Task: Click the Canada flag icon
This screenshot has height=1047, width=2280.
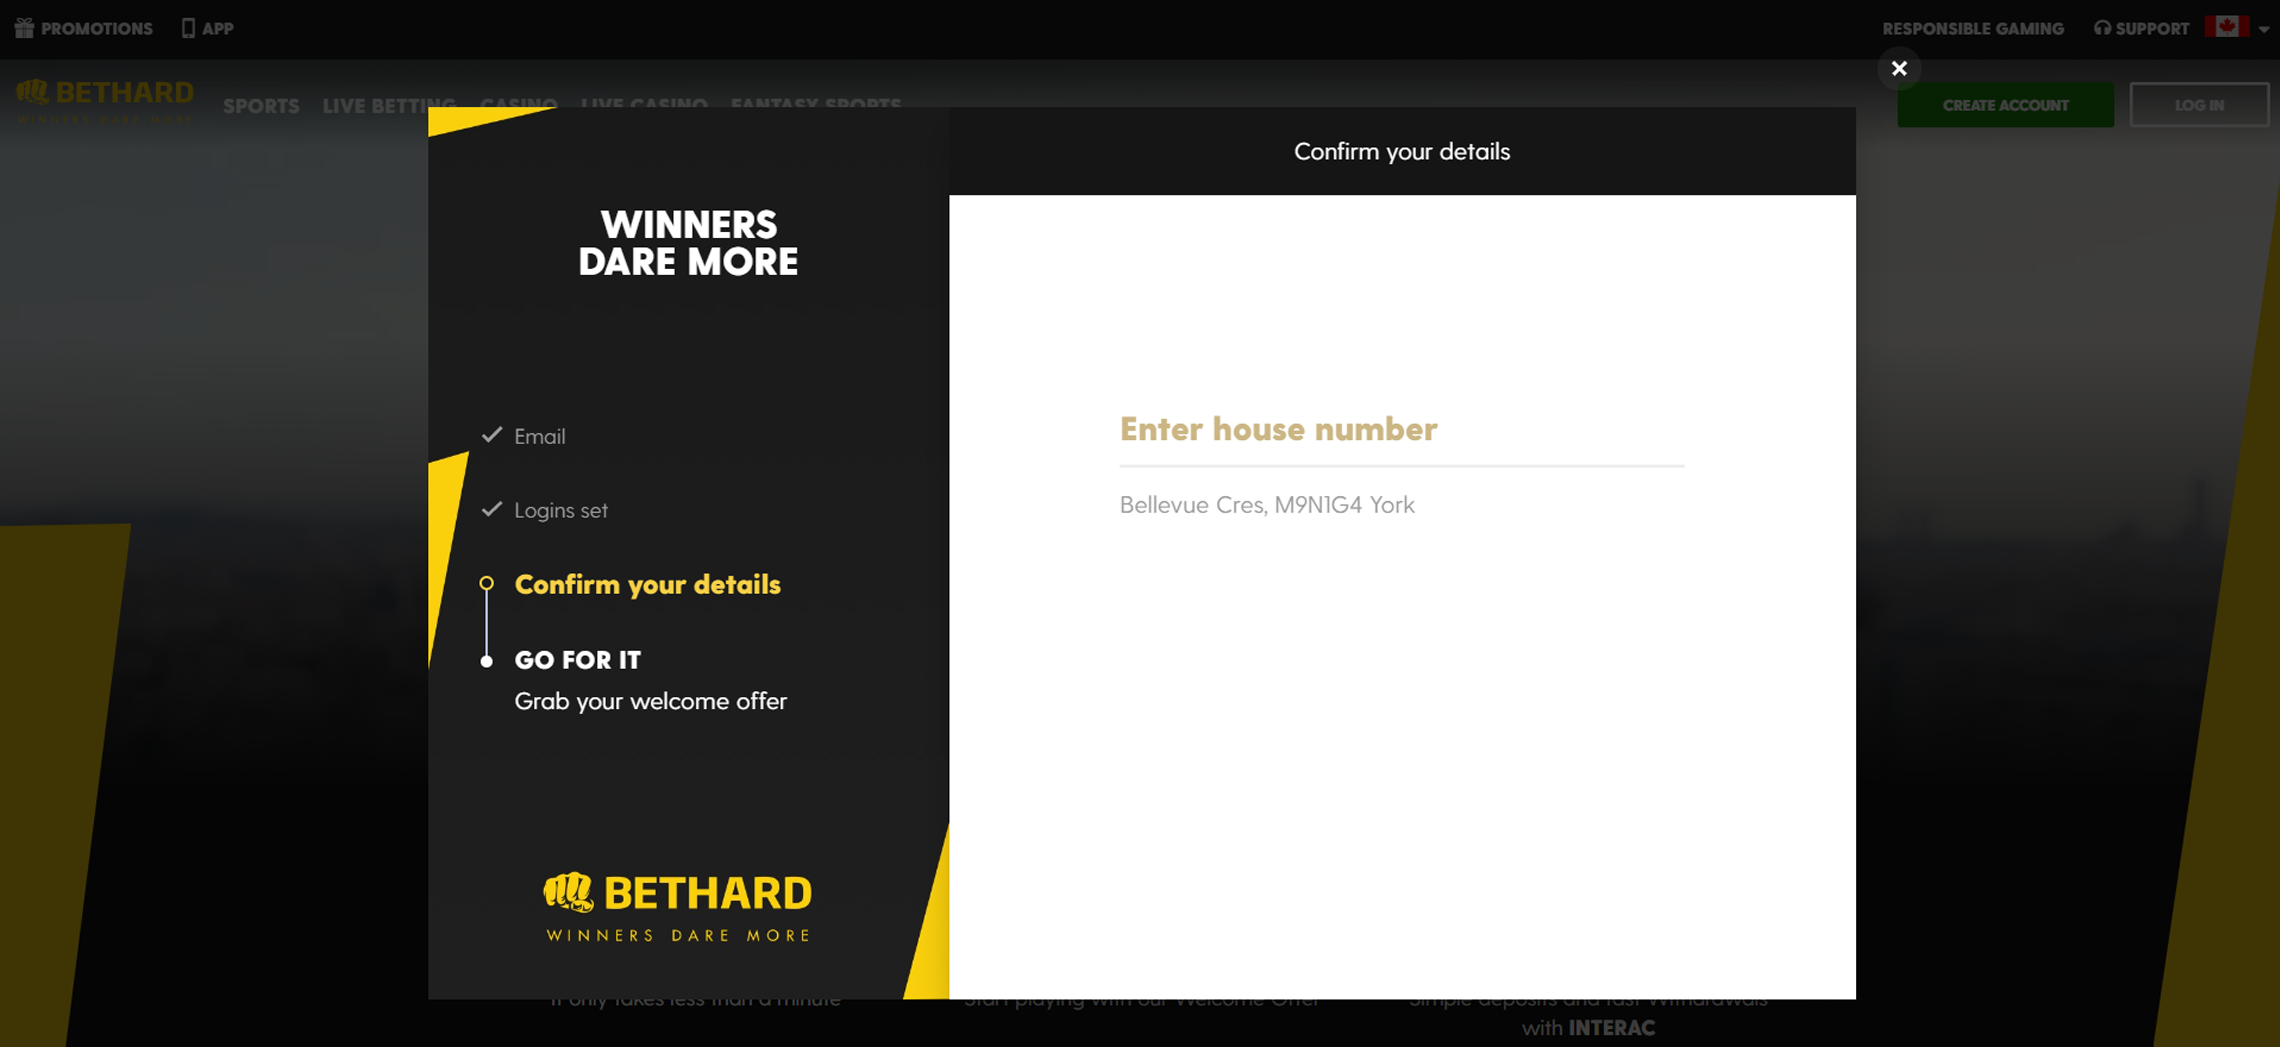Action: coord(2226,27)
